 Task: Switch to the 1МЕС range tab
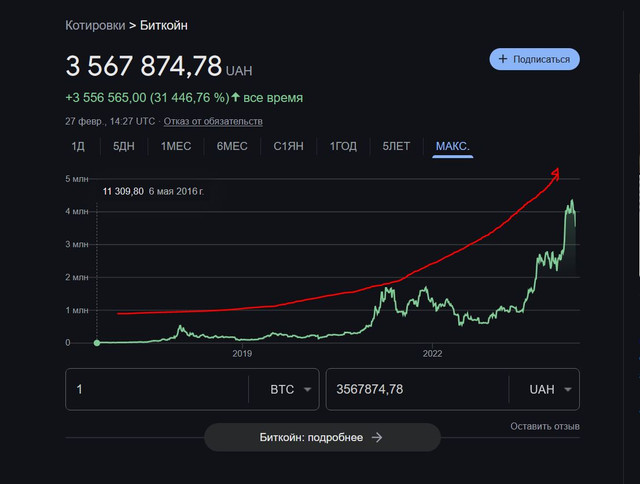click(176, 146)
